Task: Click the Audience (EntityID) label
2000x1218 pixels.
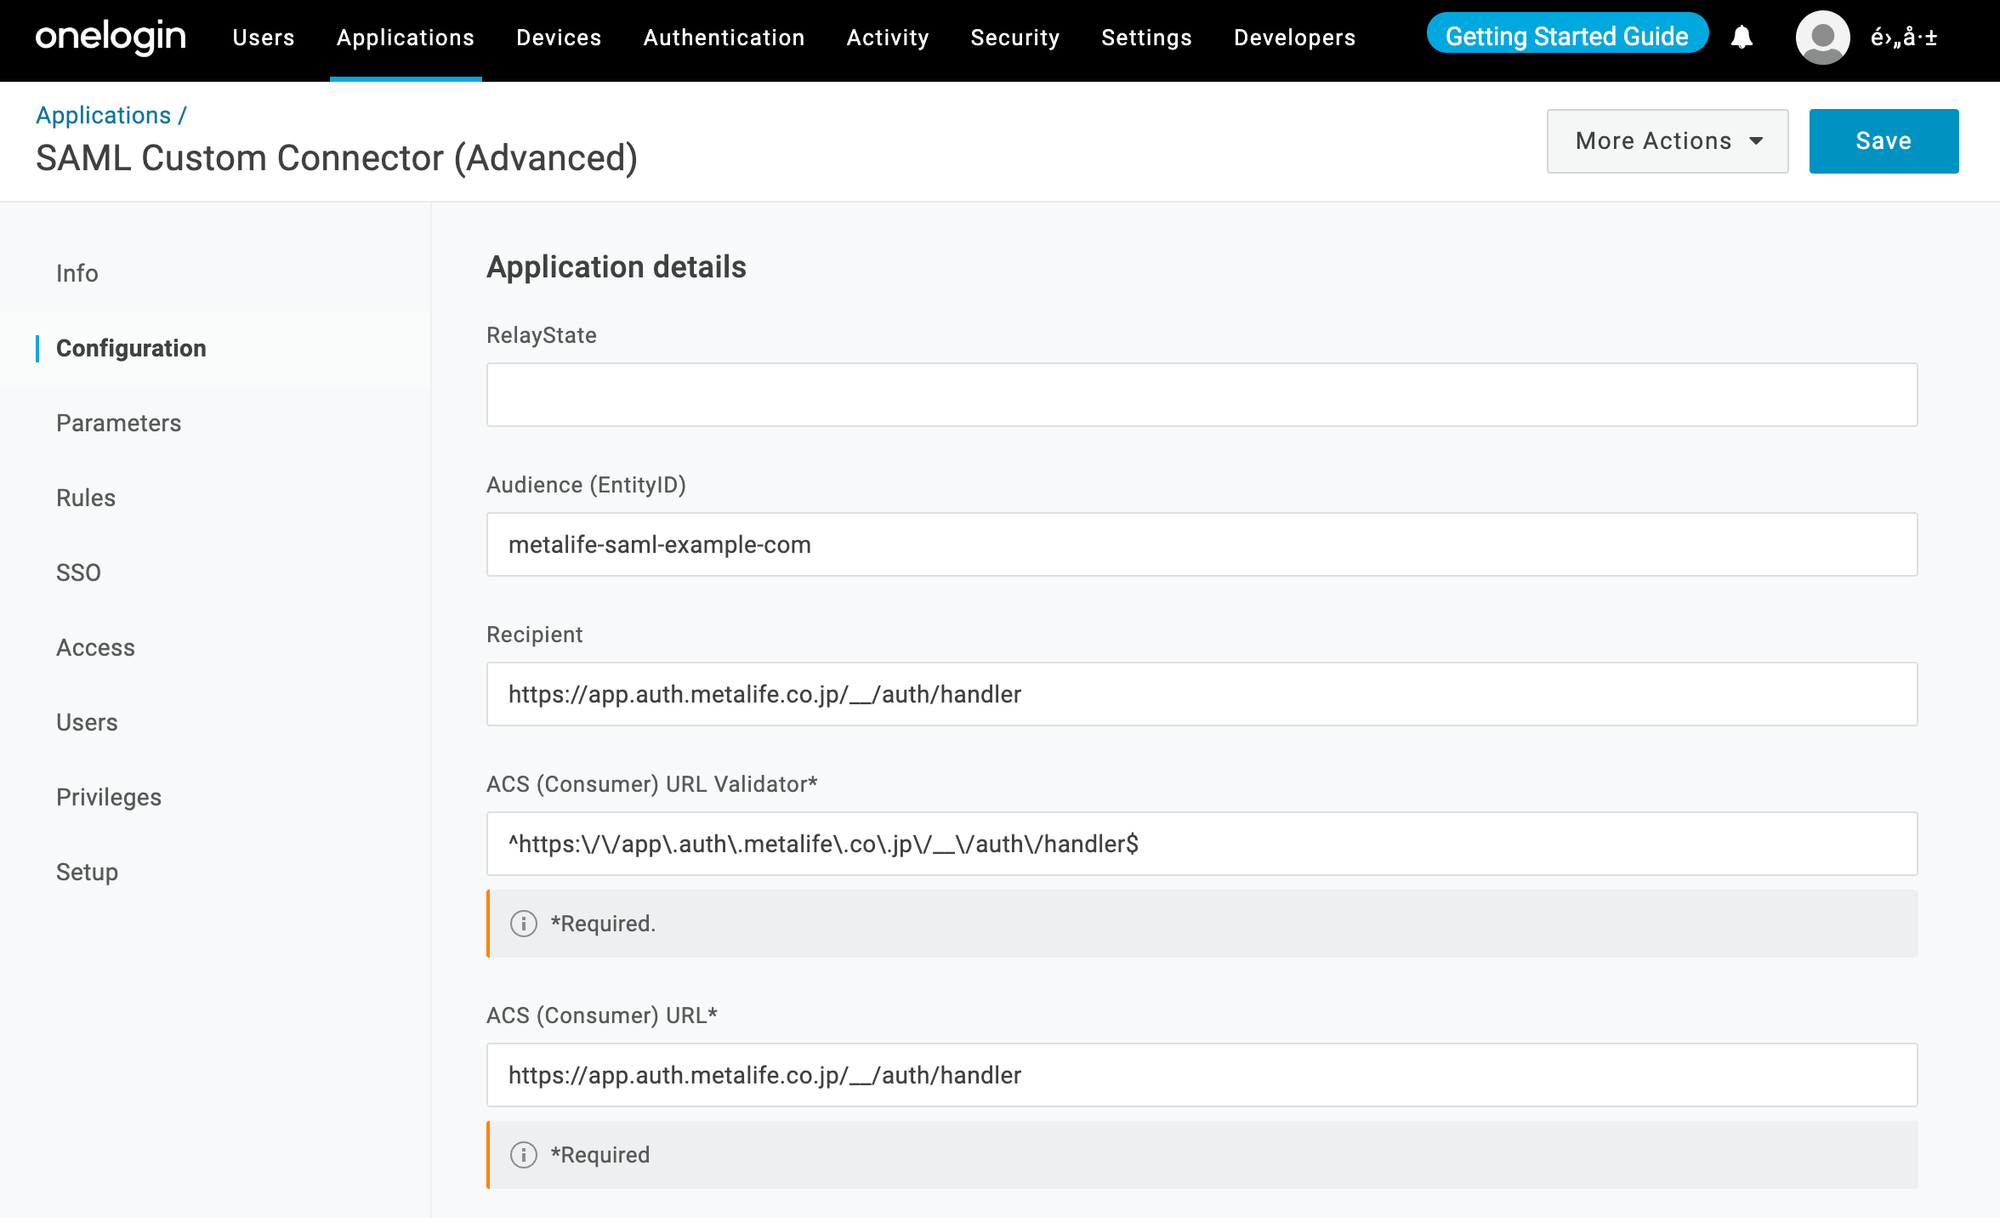Action: pyautogui.click(x=586, y=485)
